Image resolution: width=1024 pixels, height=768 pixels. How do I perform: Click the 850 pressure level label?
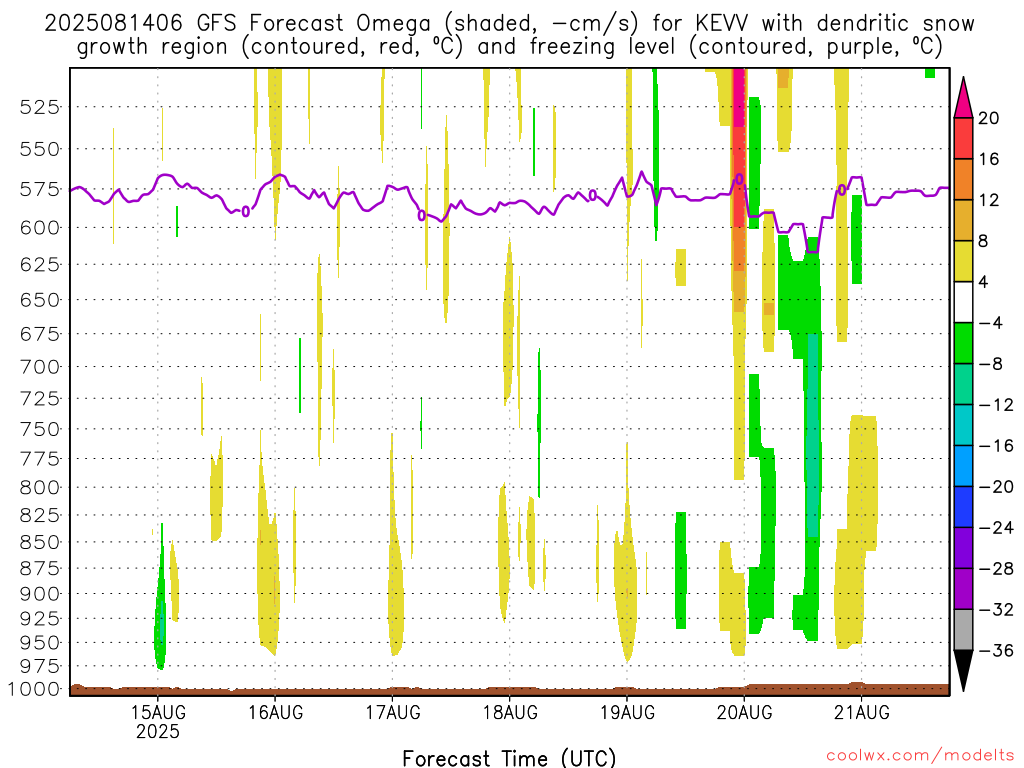point(40,542)
